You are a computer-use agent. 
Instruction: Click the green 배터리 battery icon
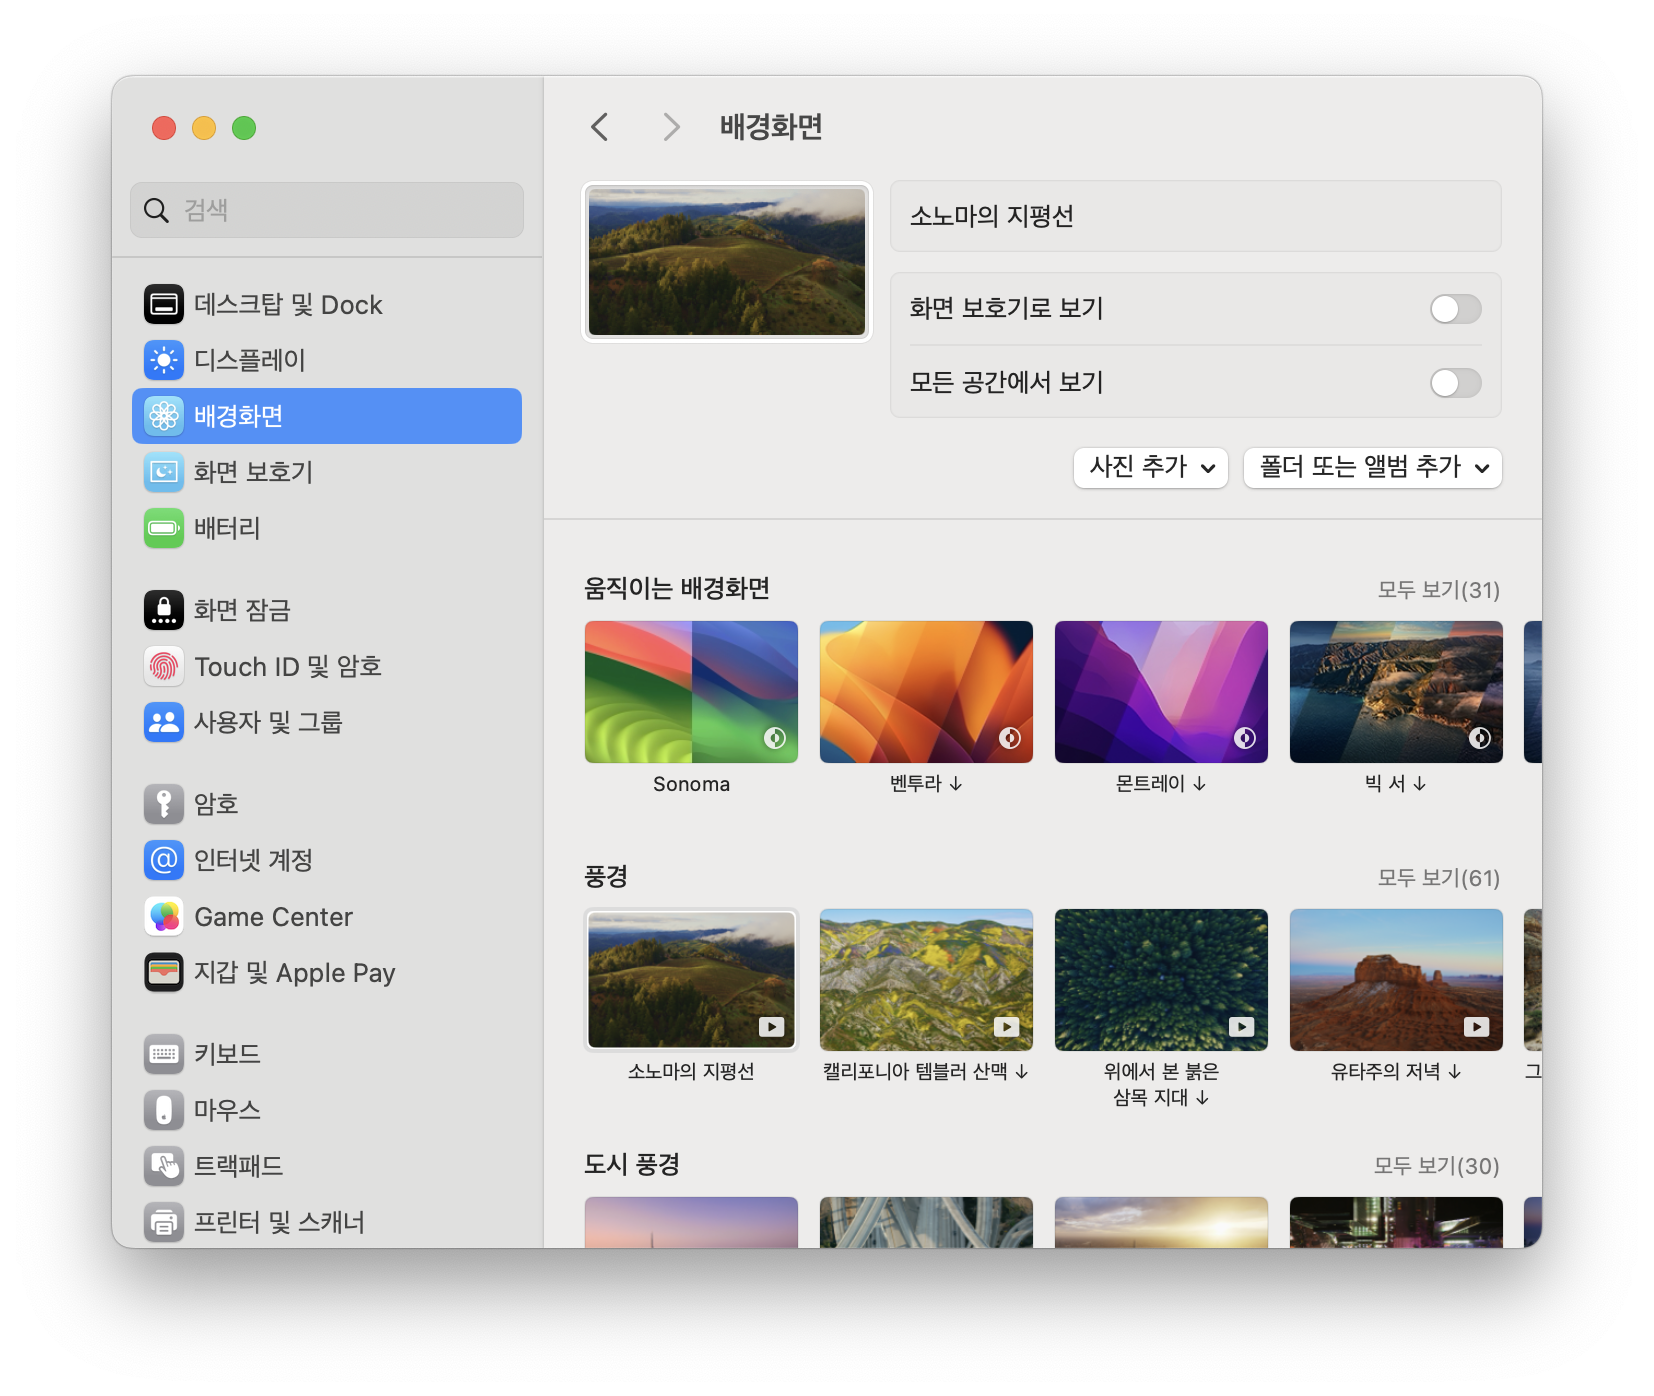(163, 528)
